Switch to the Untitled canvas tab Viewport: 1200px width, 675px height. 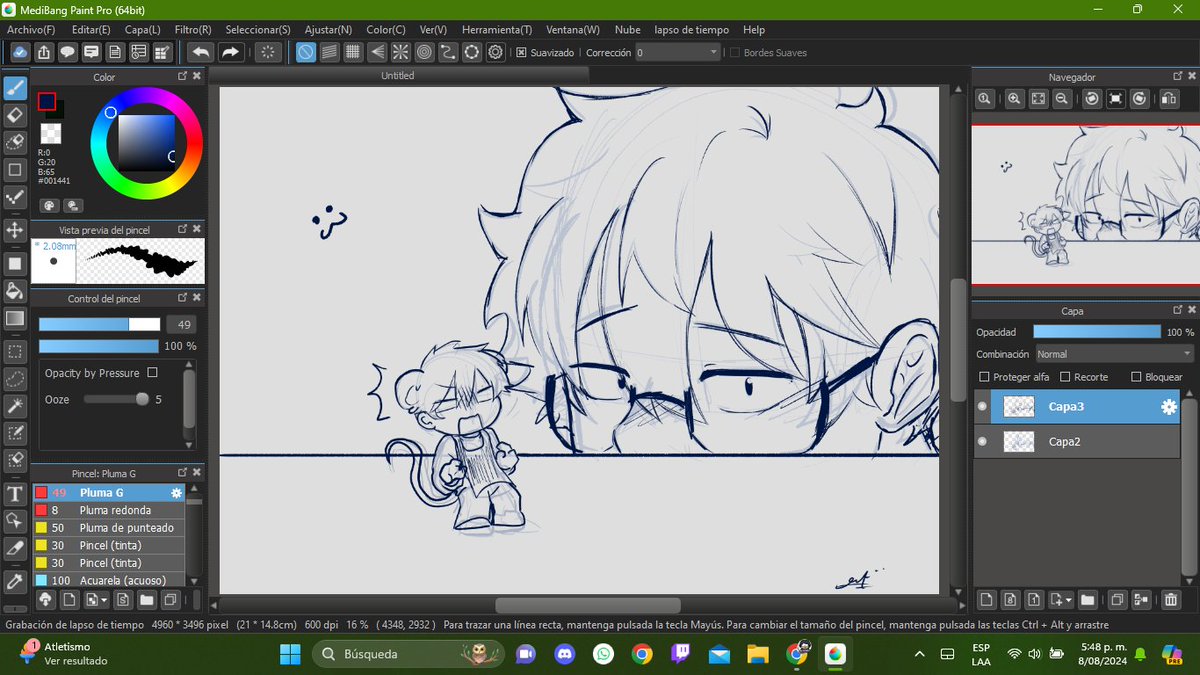tap(397, 76)
